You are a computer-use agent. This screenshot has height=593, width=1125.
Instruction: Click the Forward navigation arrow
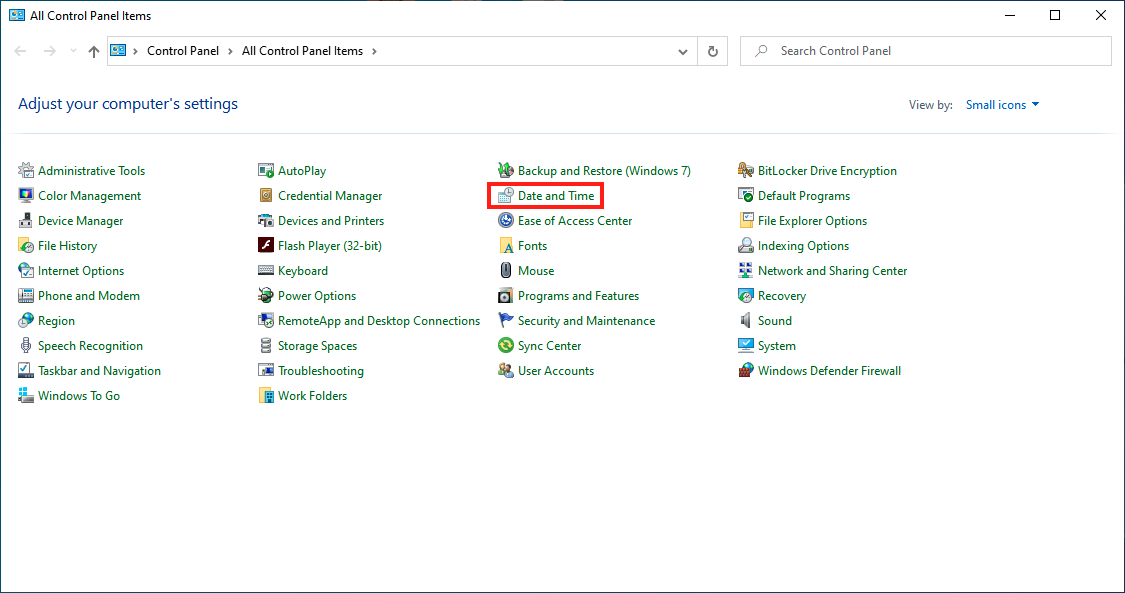tap(50, 52)
